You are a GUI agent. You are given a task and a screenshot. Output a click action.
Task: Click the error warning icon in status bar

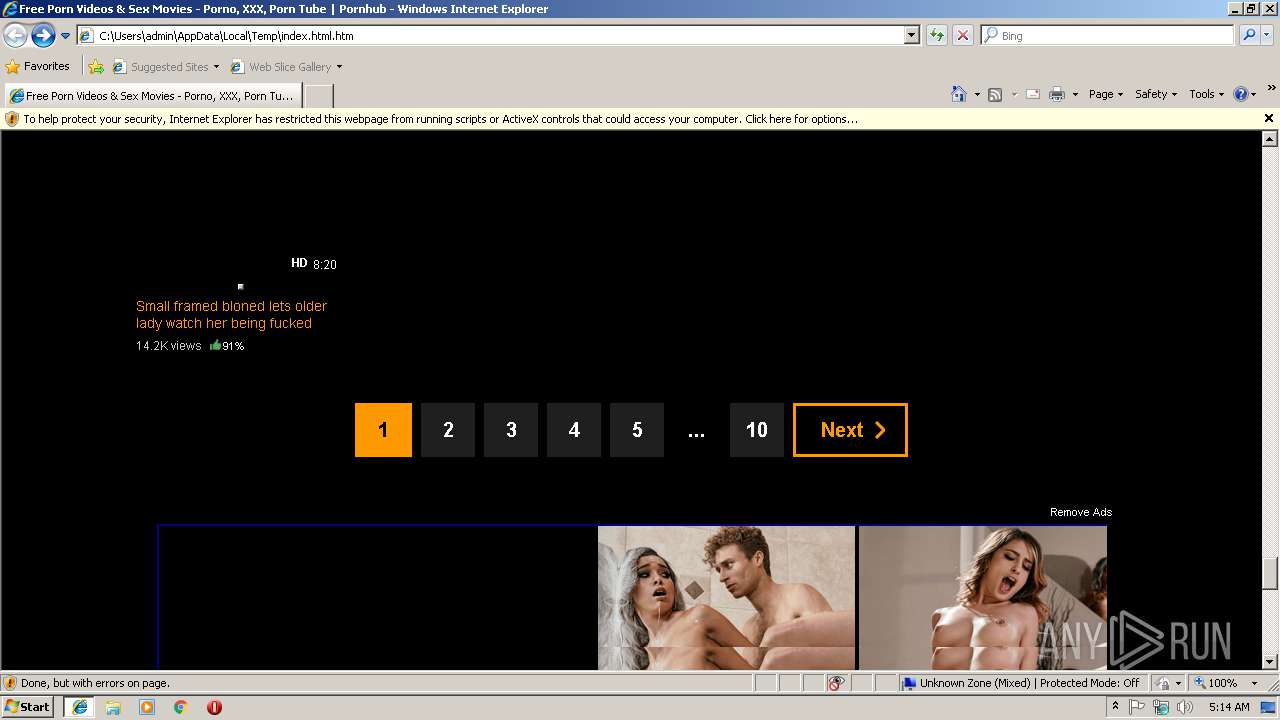pos(10,683)
